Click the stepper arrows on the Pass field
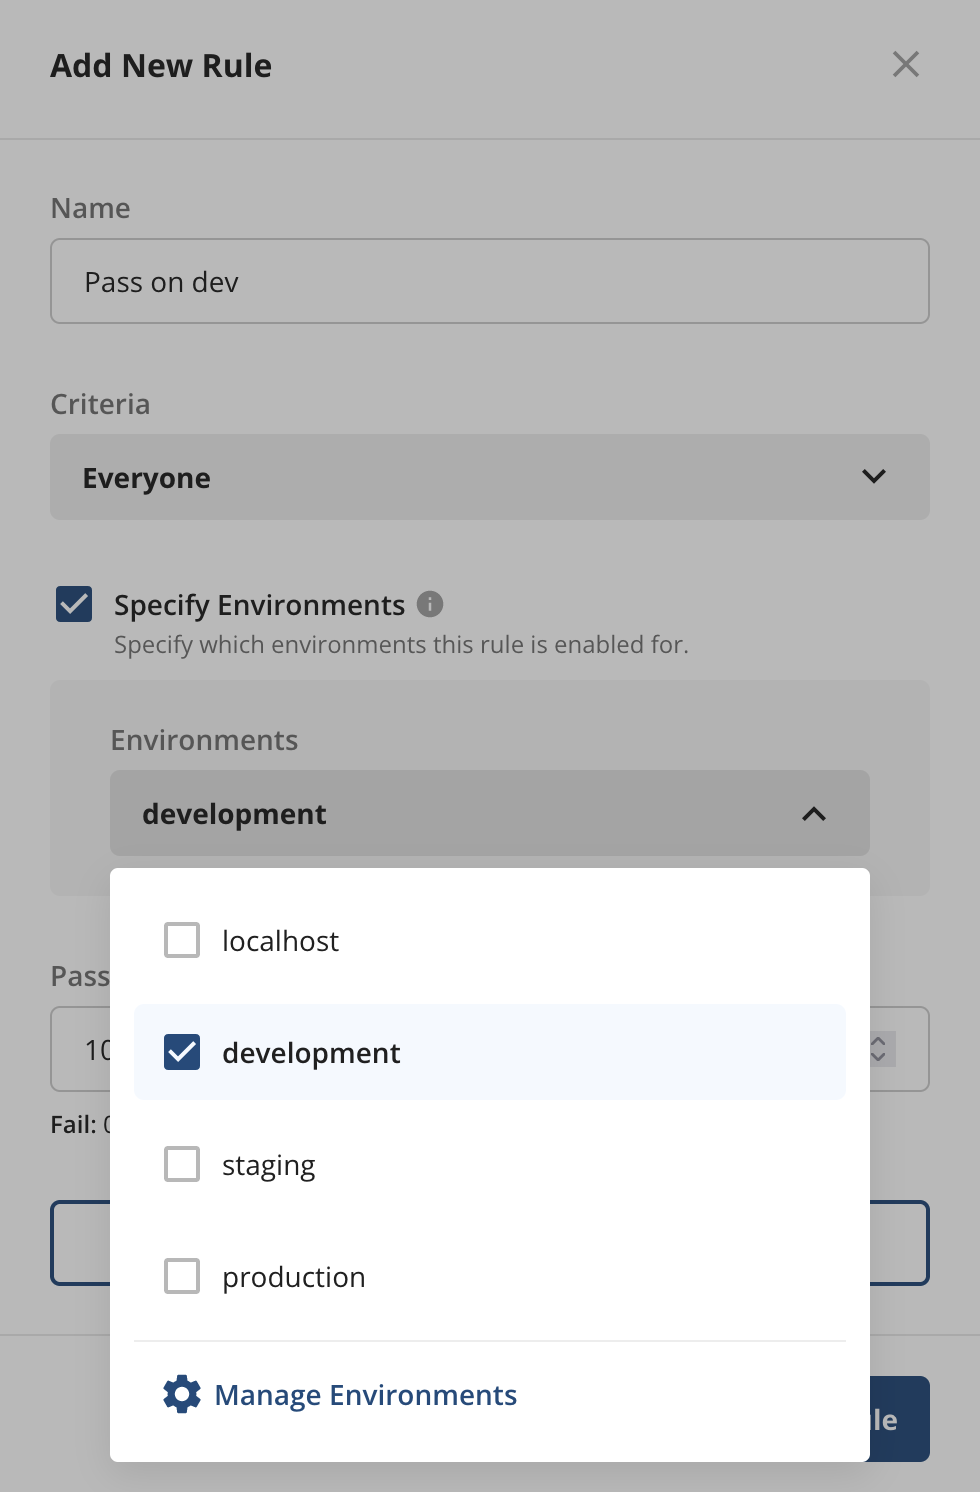The height and width of the screenshot is (1492, 980). pos(877,1049)
